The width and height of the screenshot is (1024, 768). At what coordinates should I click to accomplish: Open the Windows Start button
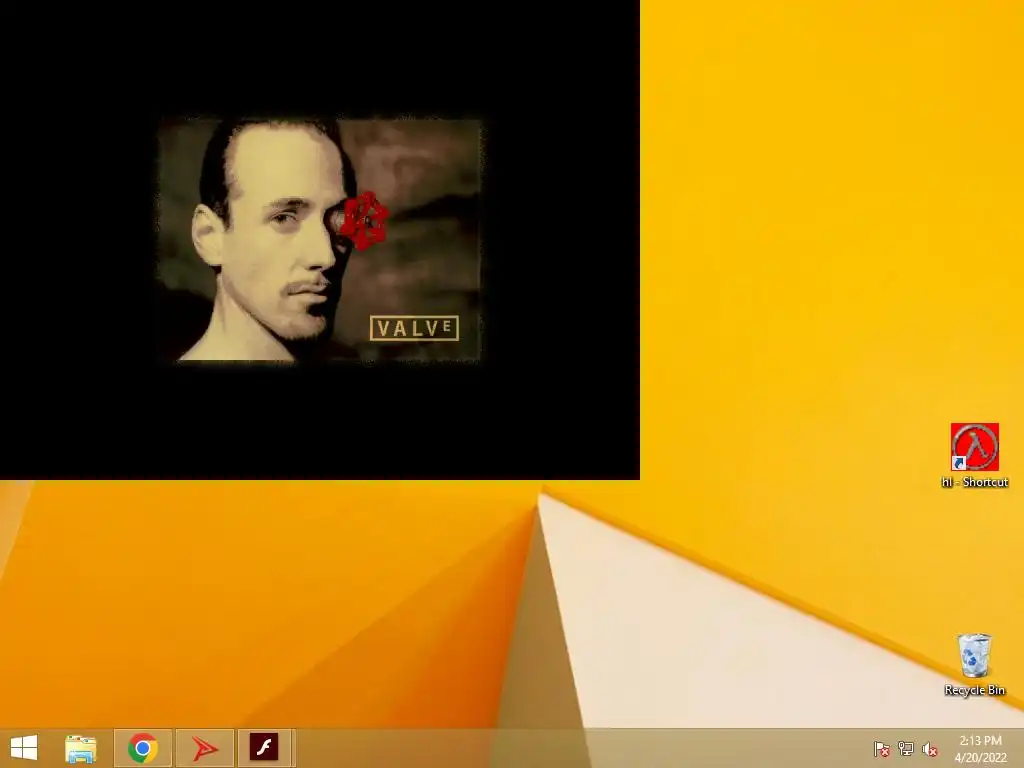click(x=24, y=748)
